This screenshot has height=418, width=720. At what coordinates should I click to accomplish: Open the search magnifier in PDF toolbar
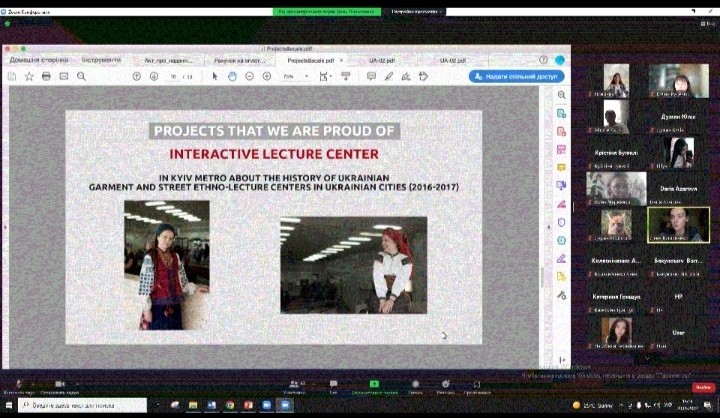coord(81,76)
